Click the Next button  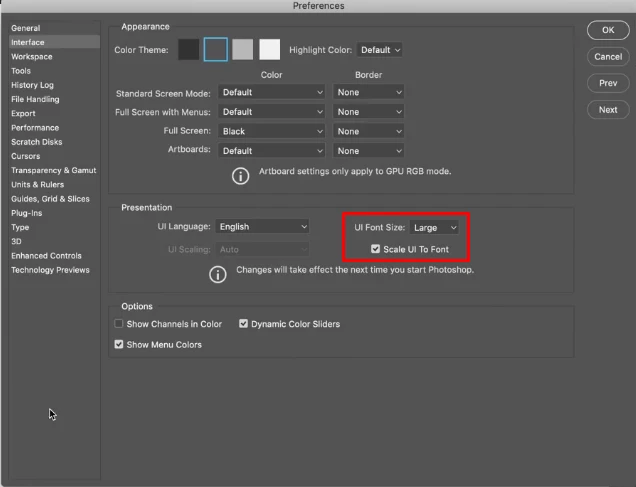608,110
